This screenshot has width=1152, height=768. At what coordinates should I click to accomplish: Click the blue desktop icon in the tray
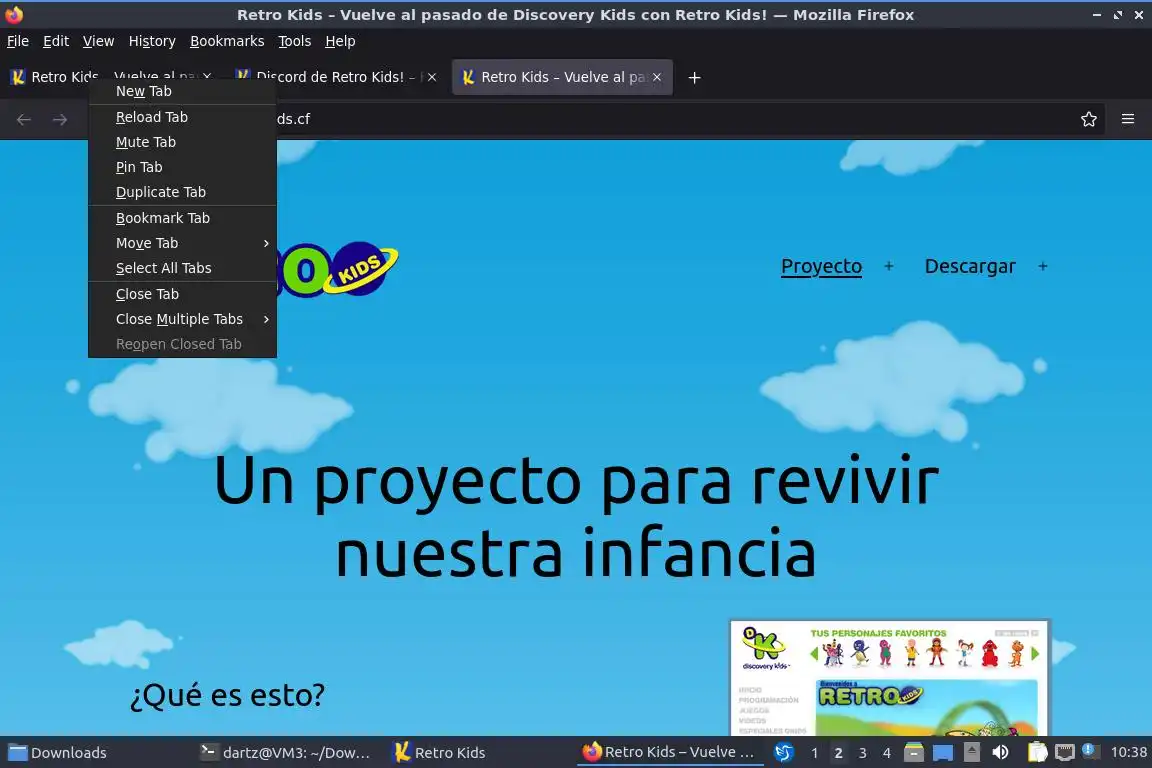pyautogui.click(x=943, y=753)
